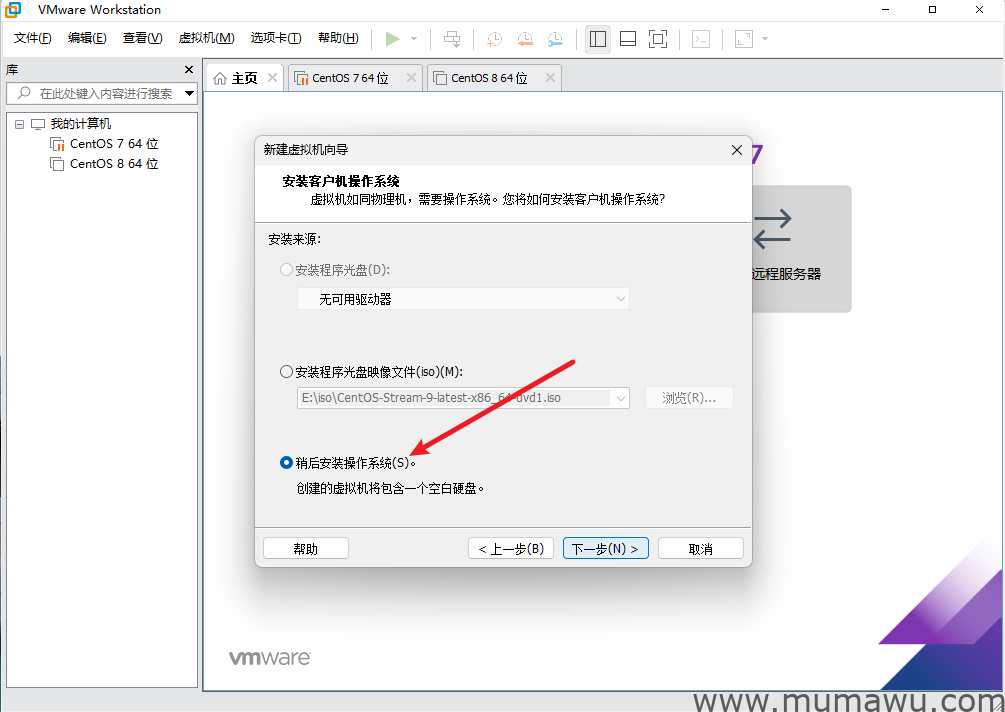1005x712 pixels.
Task: Toggle the library panel view icon
Action: point(597,39)
